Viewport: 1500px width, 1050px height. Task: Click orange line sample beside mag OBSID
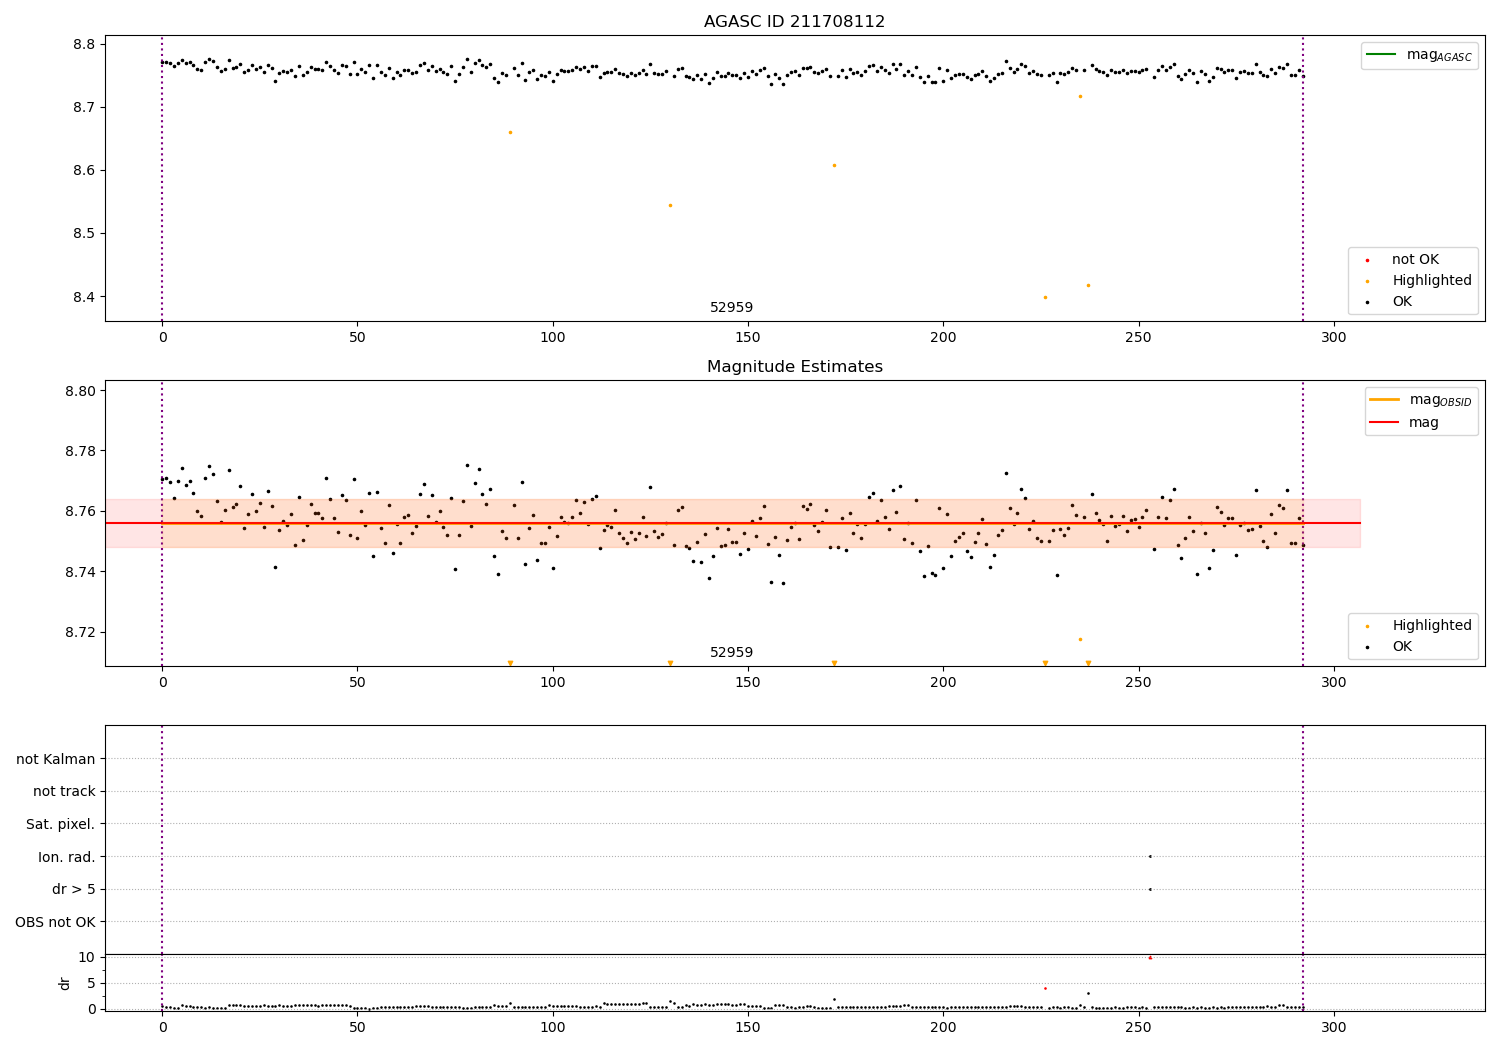click(1385, 400)
